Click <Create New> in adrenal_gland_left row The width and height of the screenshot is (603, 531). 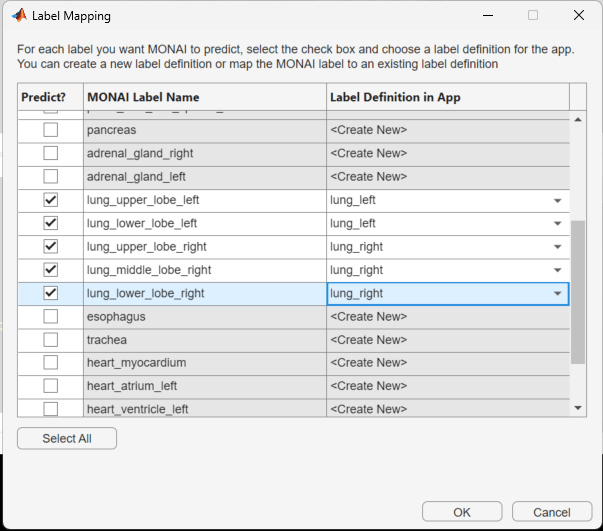click(x=448, y=176)
